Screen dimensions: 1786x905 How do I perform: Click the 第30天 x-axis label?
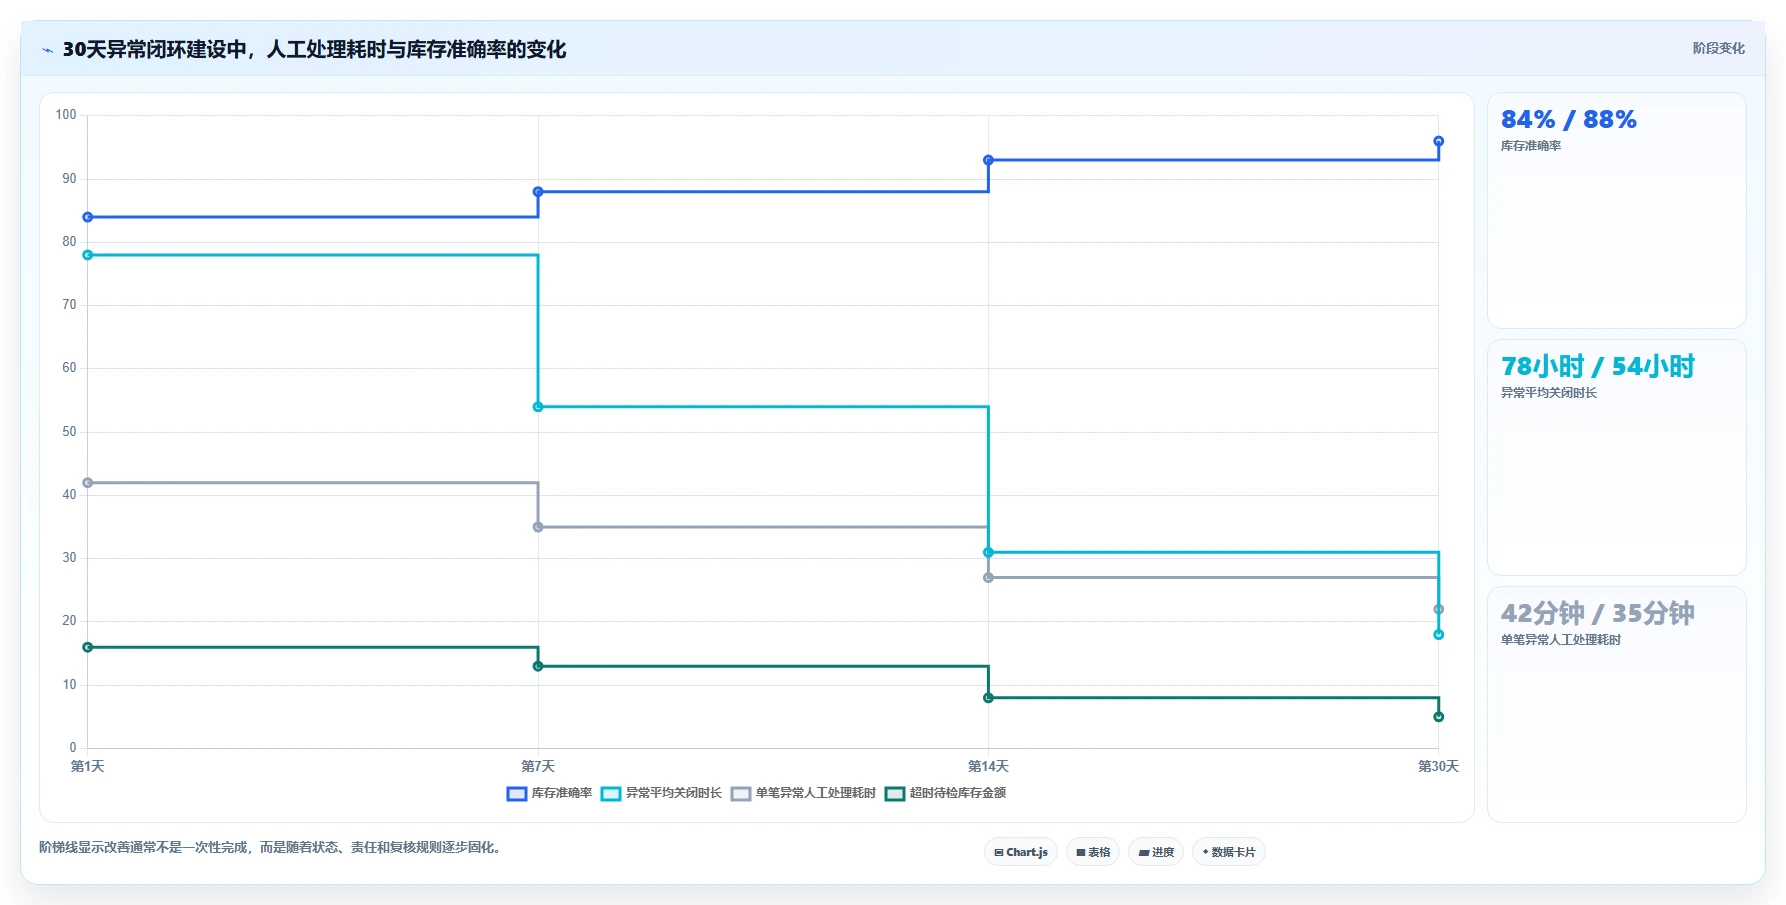(x=1438, y=767)
